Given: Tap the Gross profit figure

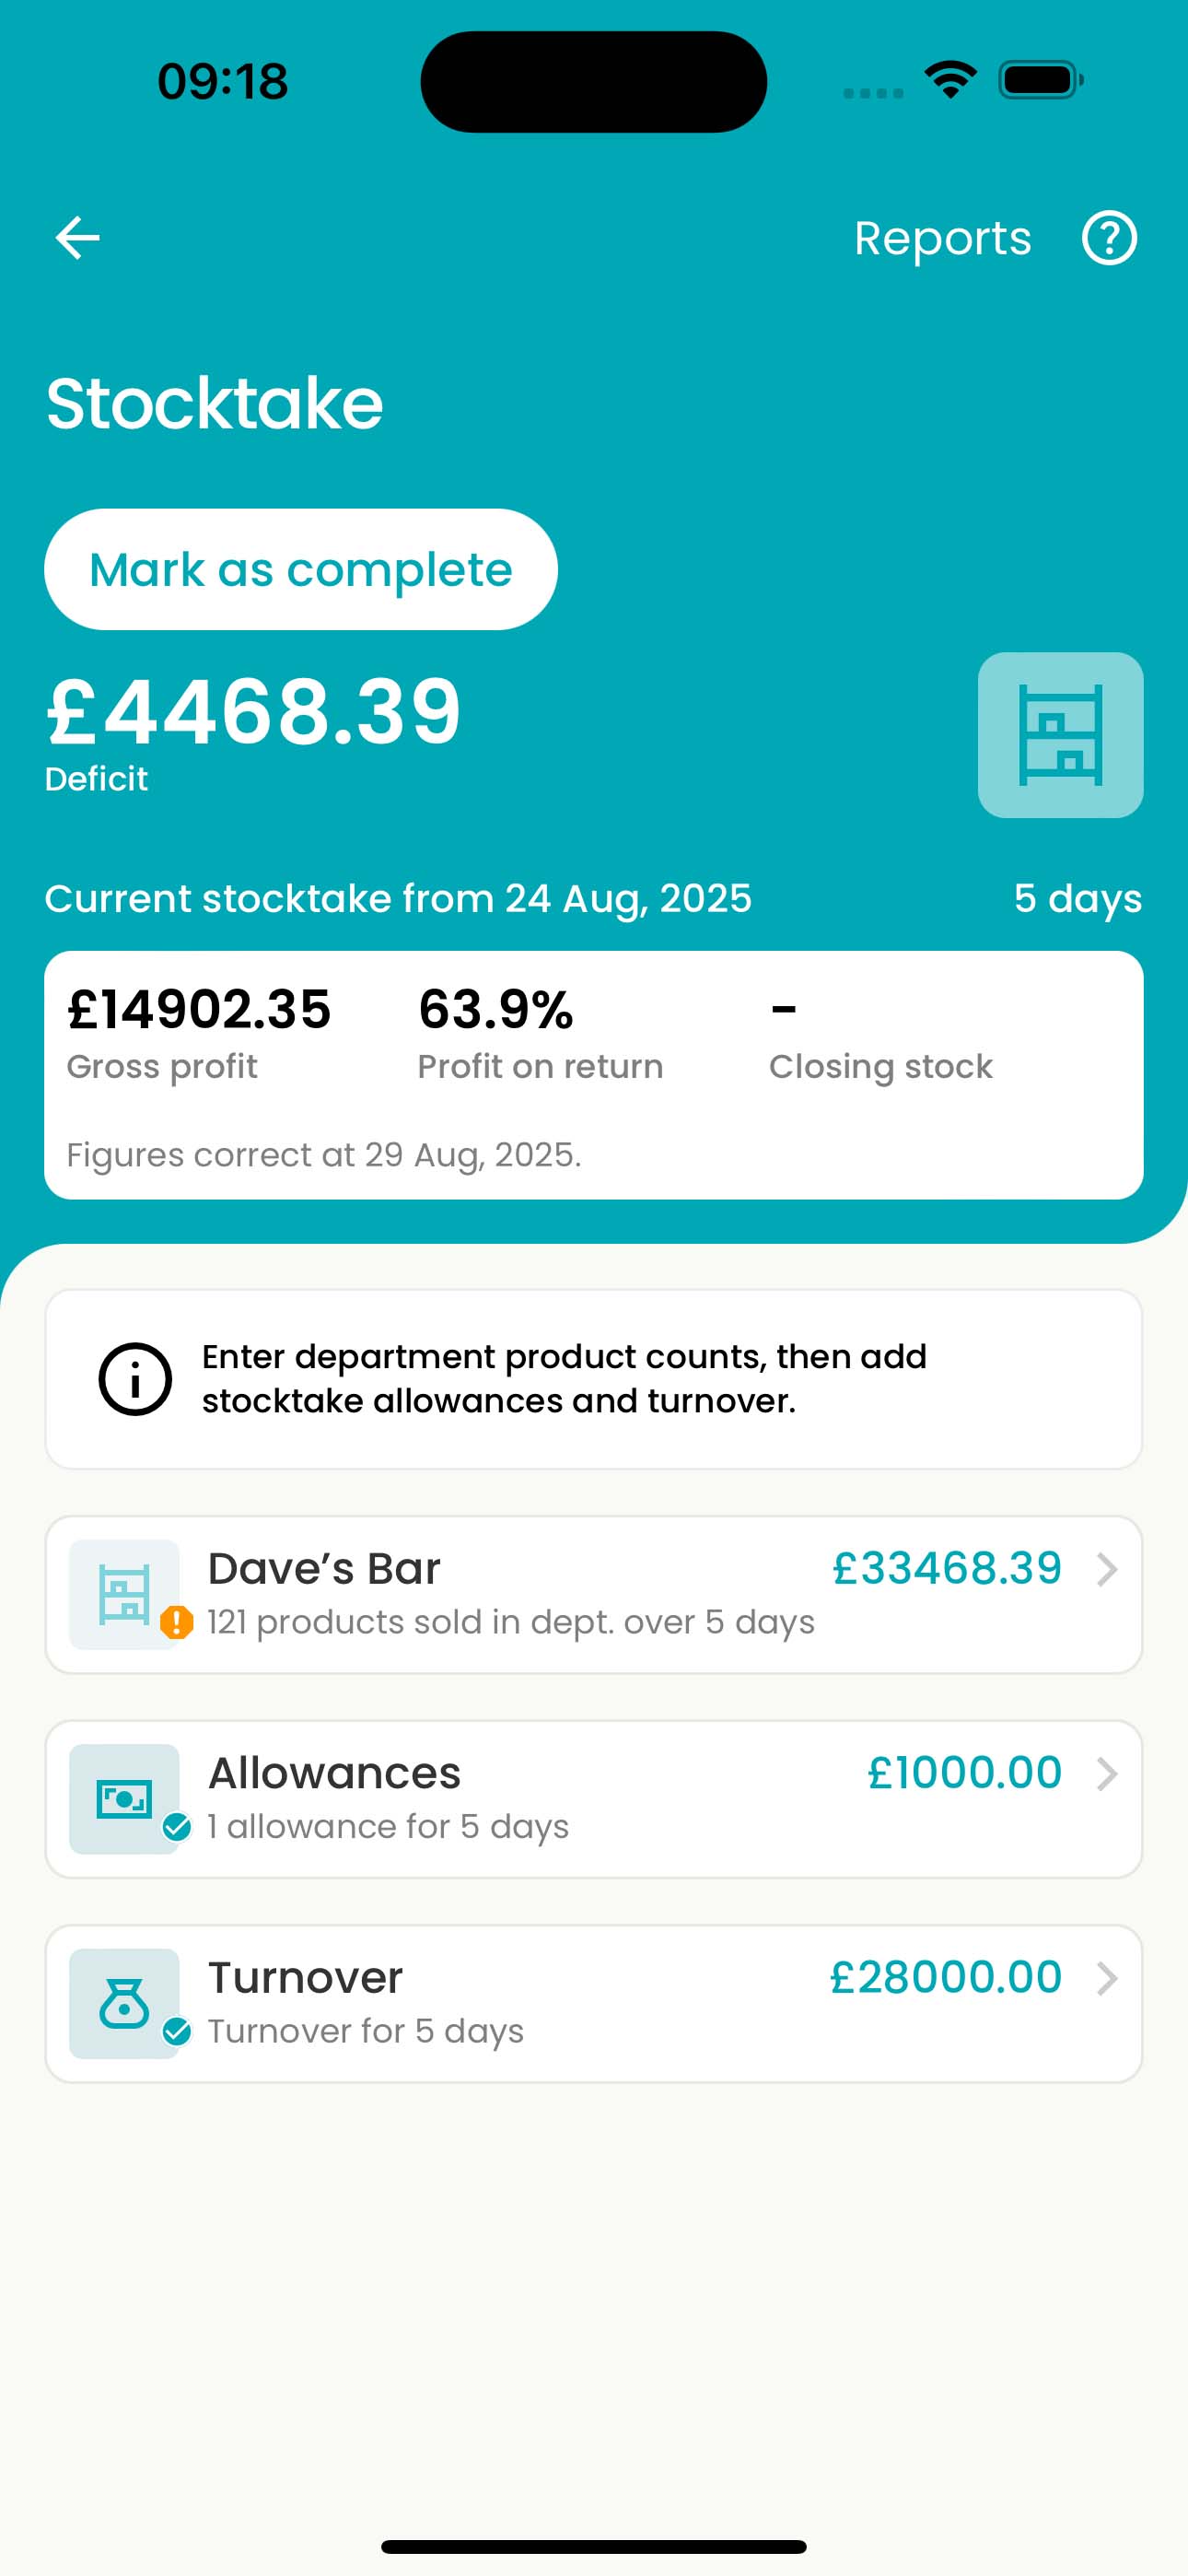Looking at the screenshot, I should 199,1009.
